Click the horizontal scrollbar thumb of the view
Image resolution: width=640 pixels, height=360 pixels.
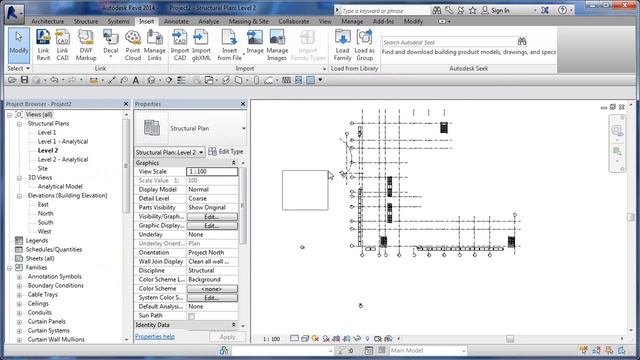click(x=510, y=339)
